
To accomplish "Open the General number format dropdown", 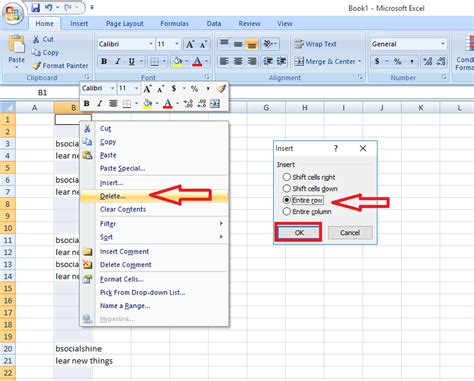I will point(443,44).
